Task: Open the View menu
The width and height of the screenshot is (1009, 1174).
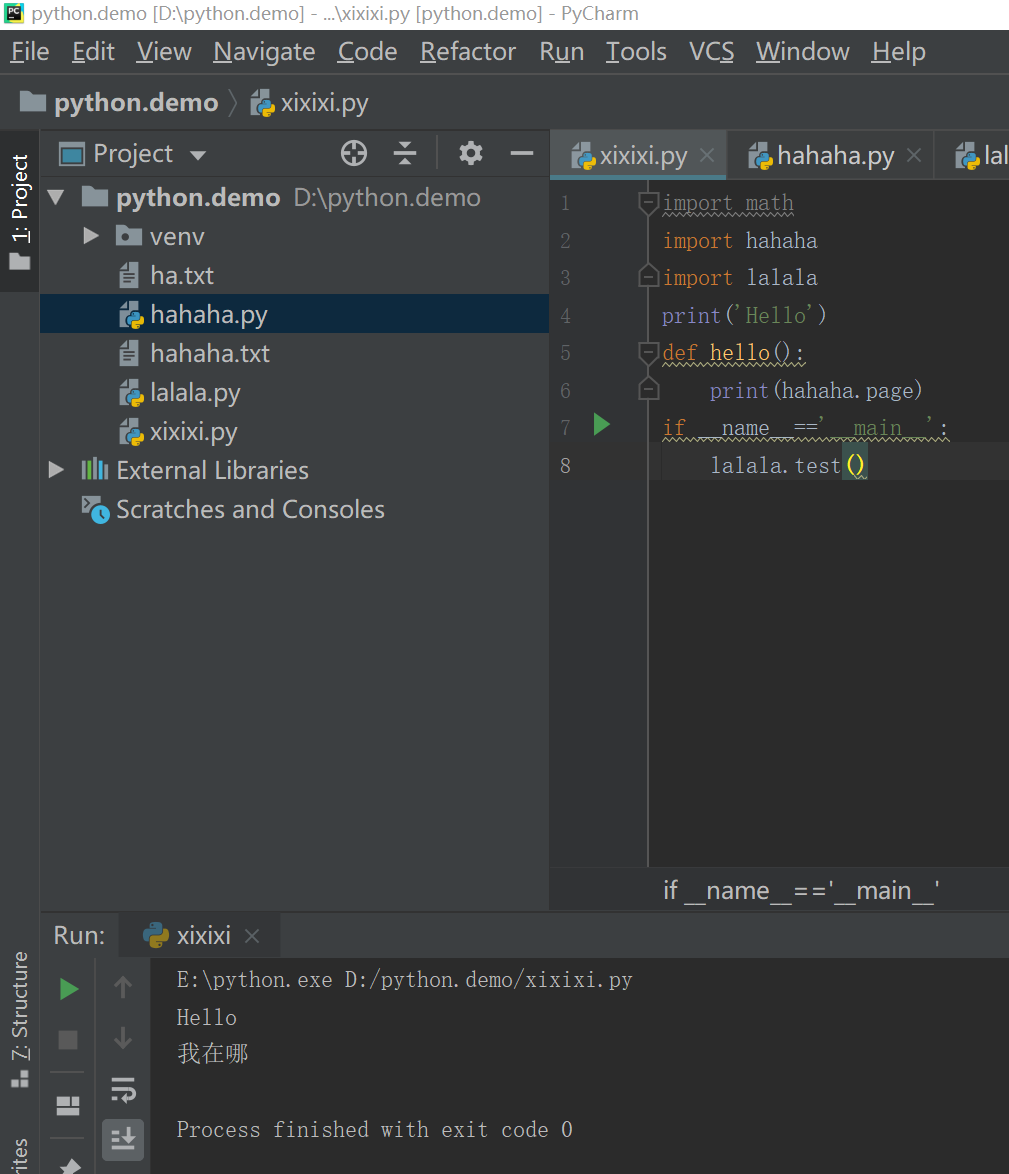Action: [x=164, y=52]
